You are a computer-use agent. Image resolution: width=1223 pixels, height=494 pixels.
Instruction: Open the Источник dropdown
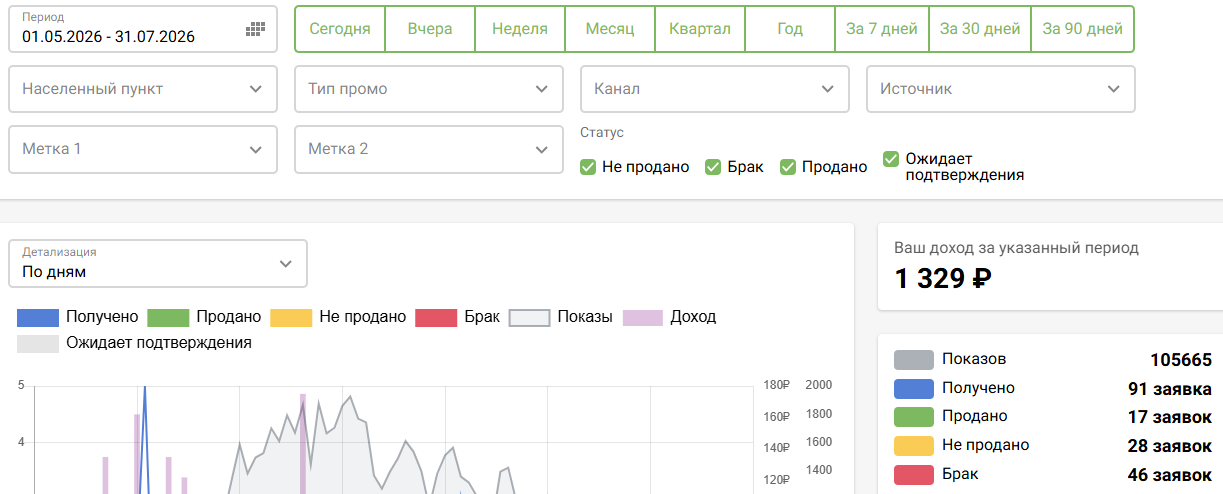pyautogui.click(x=1001, y=89)
